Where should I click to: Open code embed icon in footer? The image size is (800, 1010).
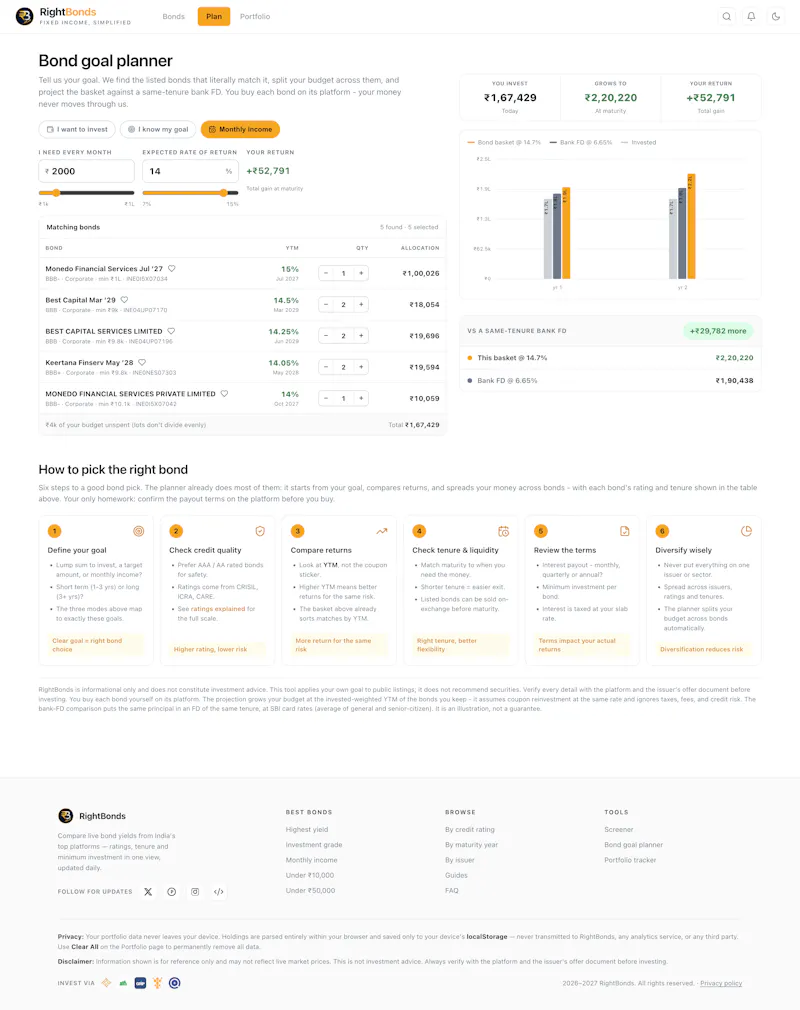tap(219, 892)
